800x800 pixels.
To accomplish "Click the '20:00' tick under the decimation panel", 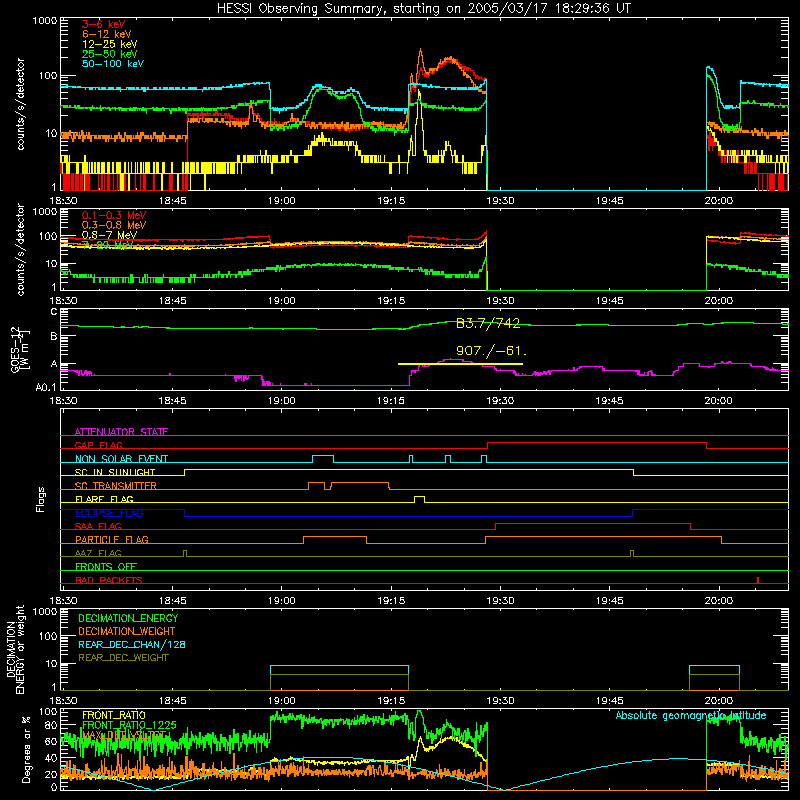I will click(718, 701).
